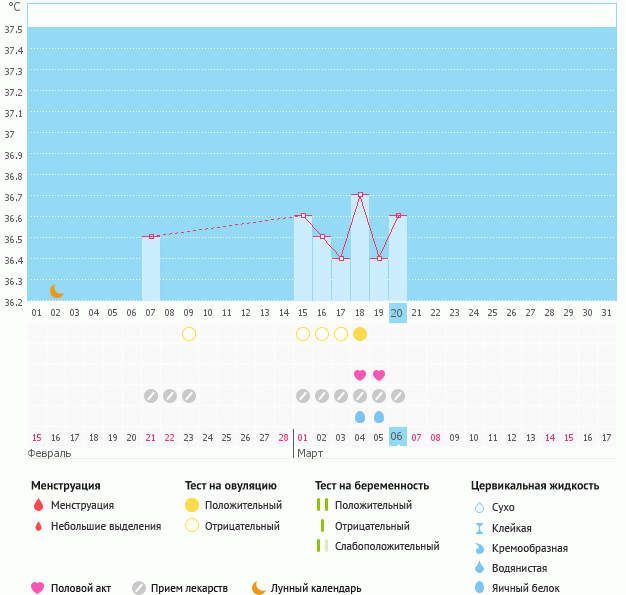Click the 36.7 temperature point on day 18
This screenshot has width=626, height=595.
pyautogui.click(x=360, y=194)
